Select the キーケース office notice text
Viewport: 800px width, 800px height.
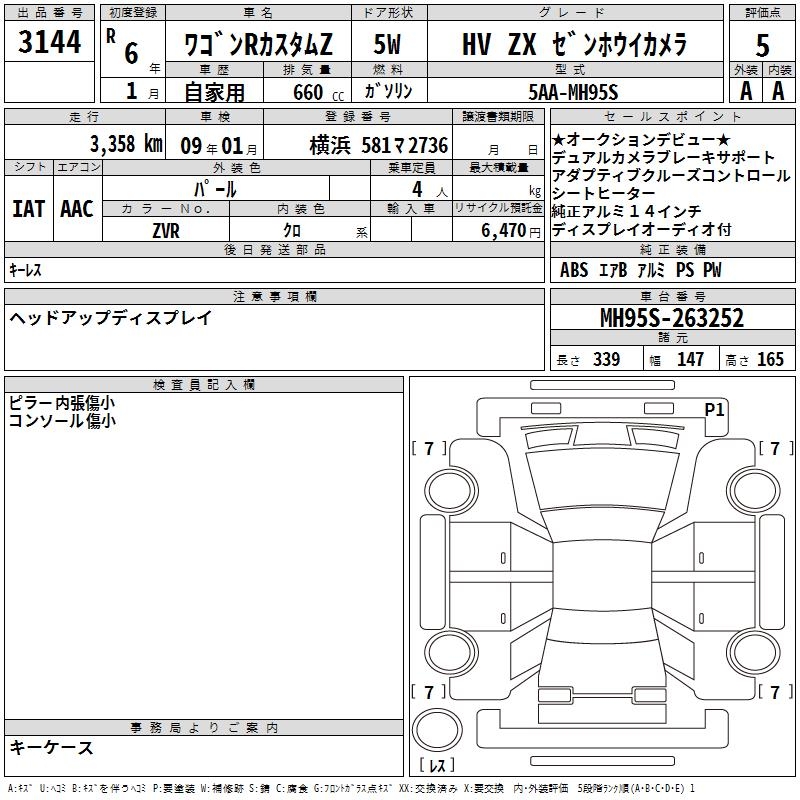pyautogui.click(x=51, y=747)
